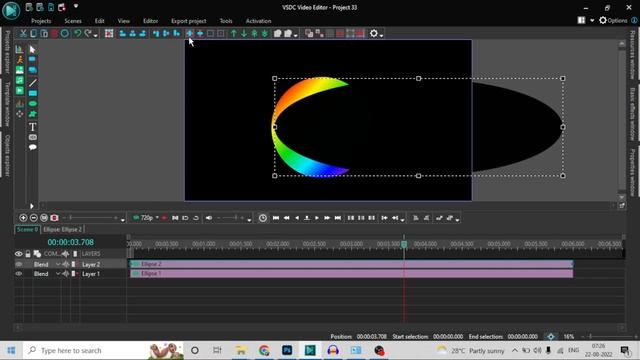Expand the layout dropdown arrow near Options

click(592, 20)
